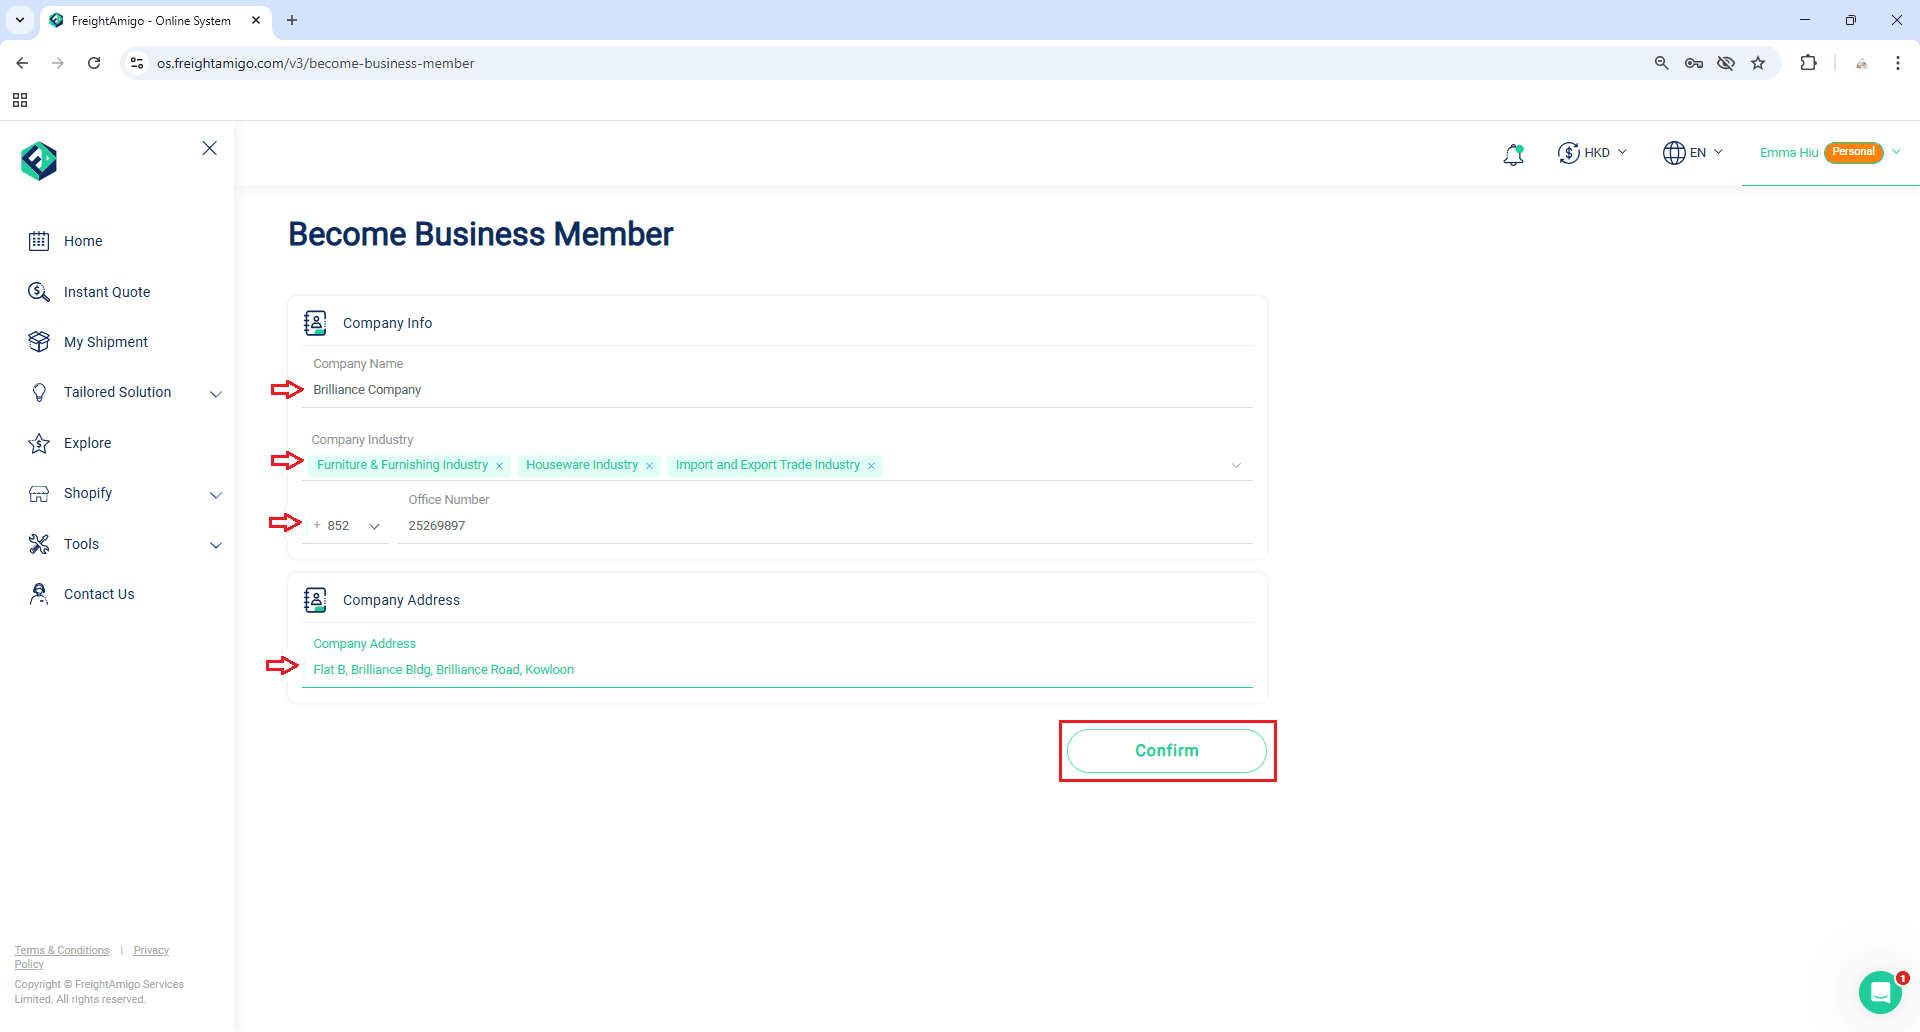Bookmark this page with the star icon
Viewport: 1920px width, 1032px height.
(1758, 63)
